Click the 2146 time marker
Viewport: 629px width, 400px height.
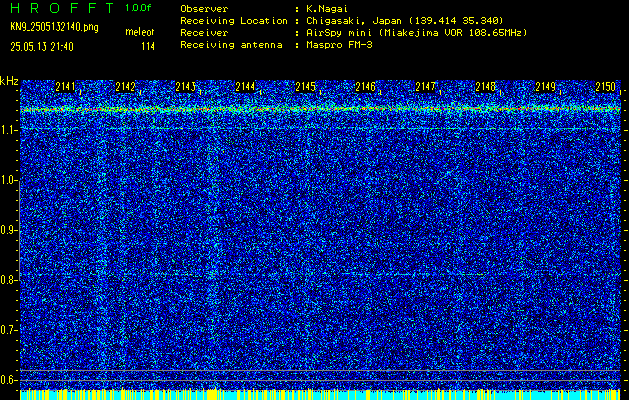point(365,87)
